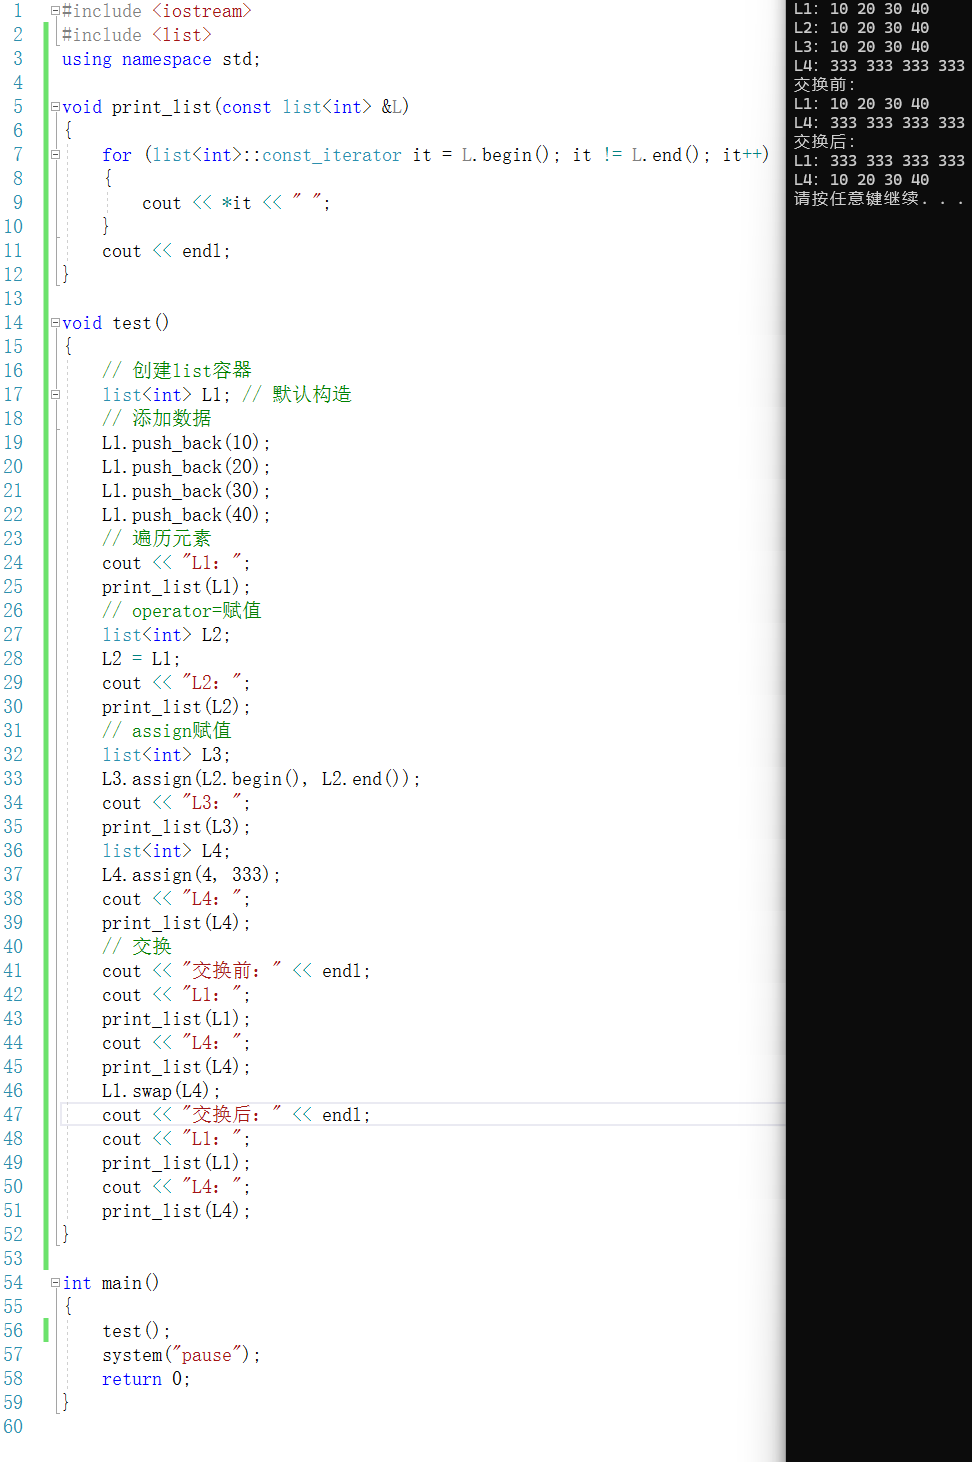Collapse the void test function fold marker
This screenshot has height=1462, width=972.
tap(56, 323)
